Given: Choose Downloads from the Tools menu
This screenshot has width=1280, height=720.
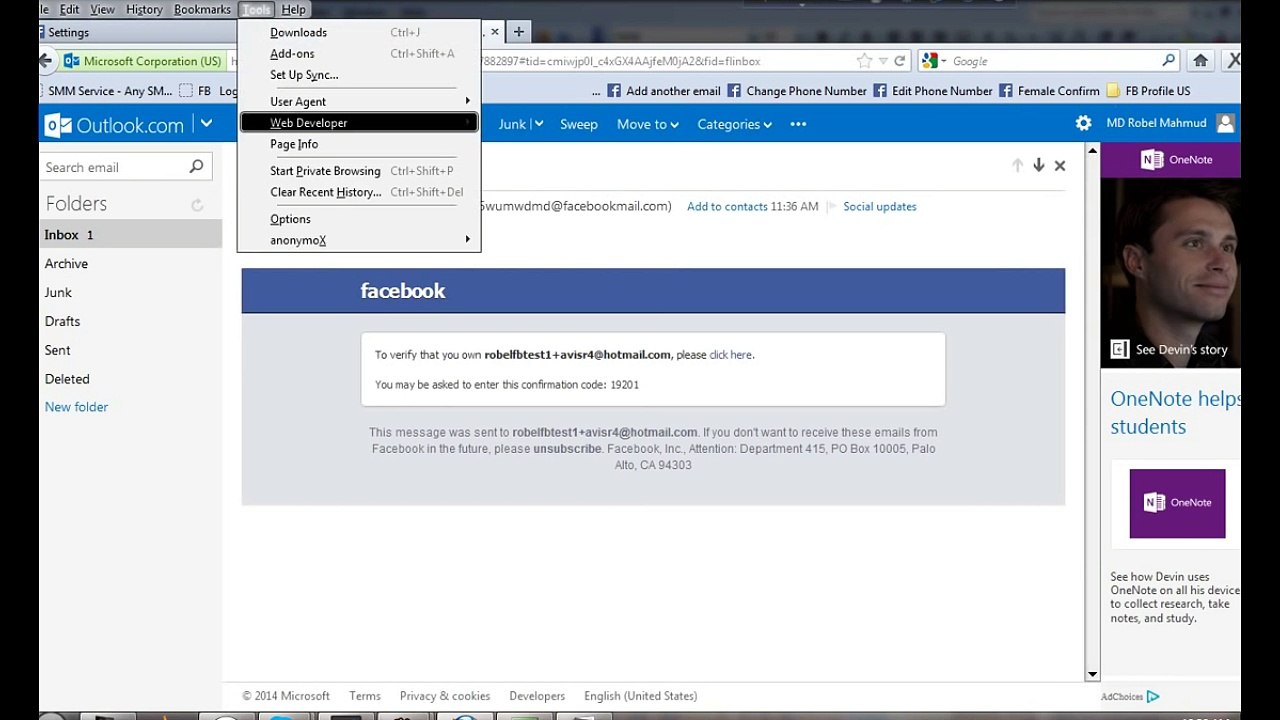Looking at the screenshot, I should 359,32.
